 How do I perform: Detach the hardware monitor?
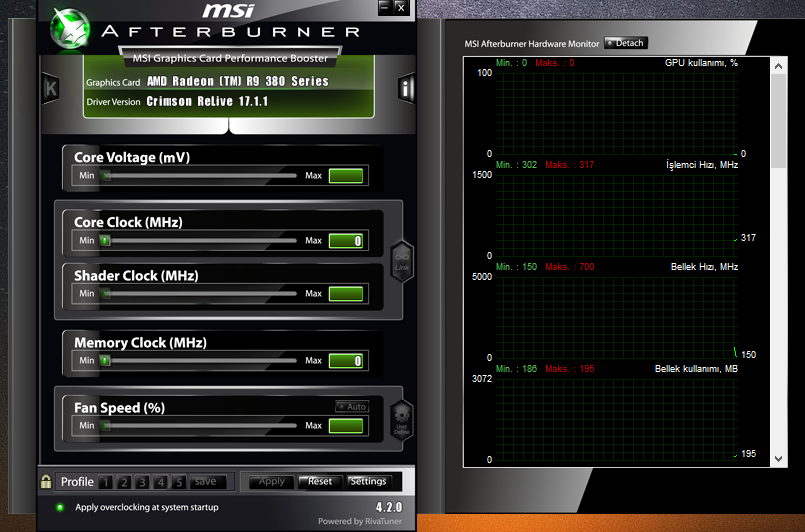(x=626, y=43)
